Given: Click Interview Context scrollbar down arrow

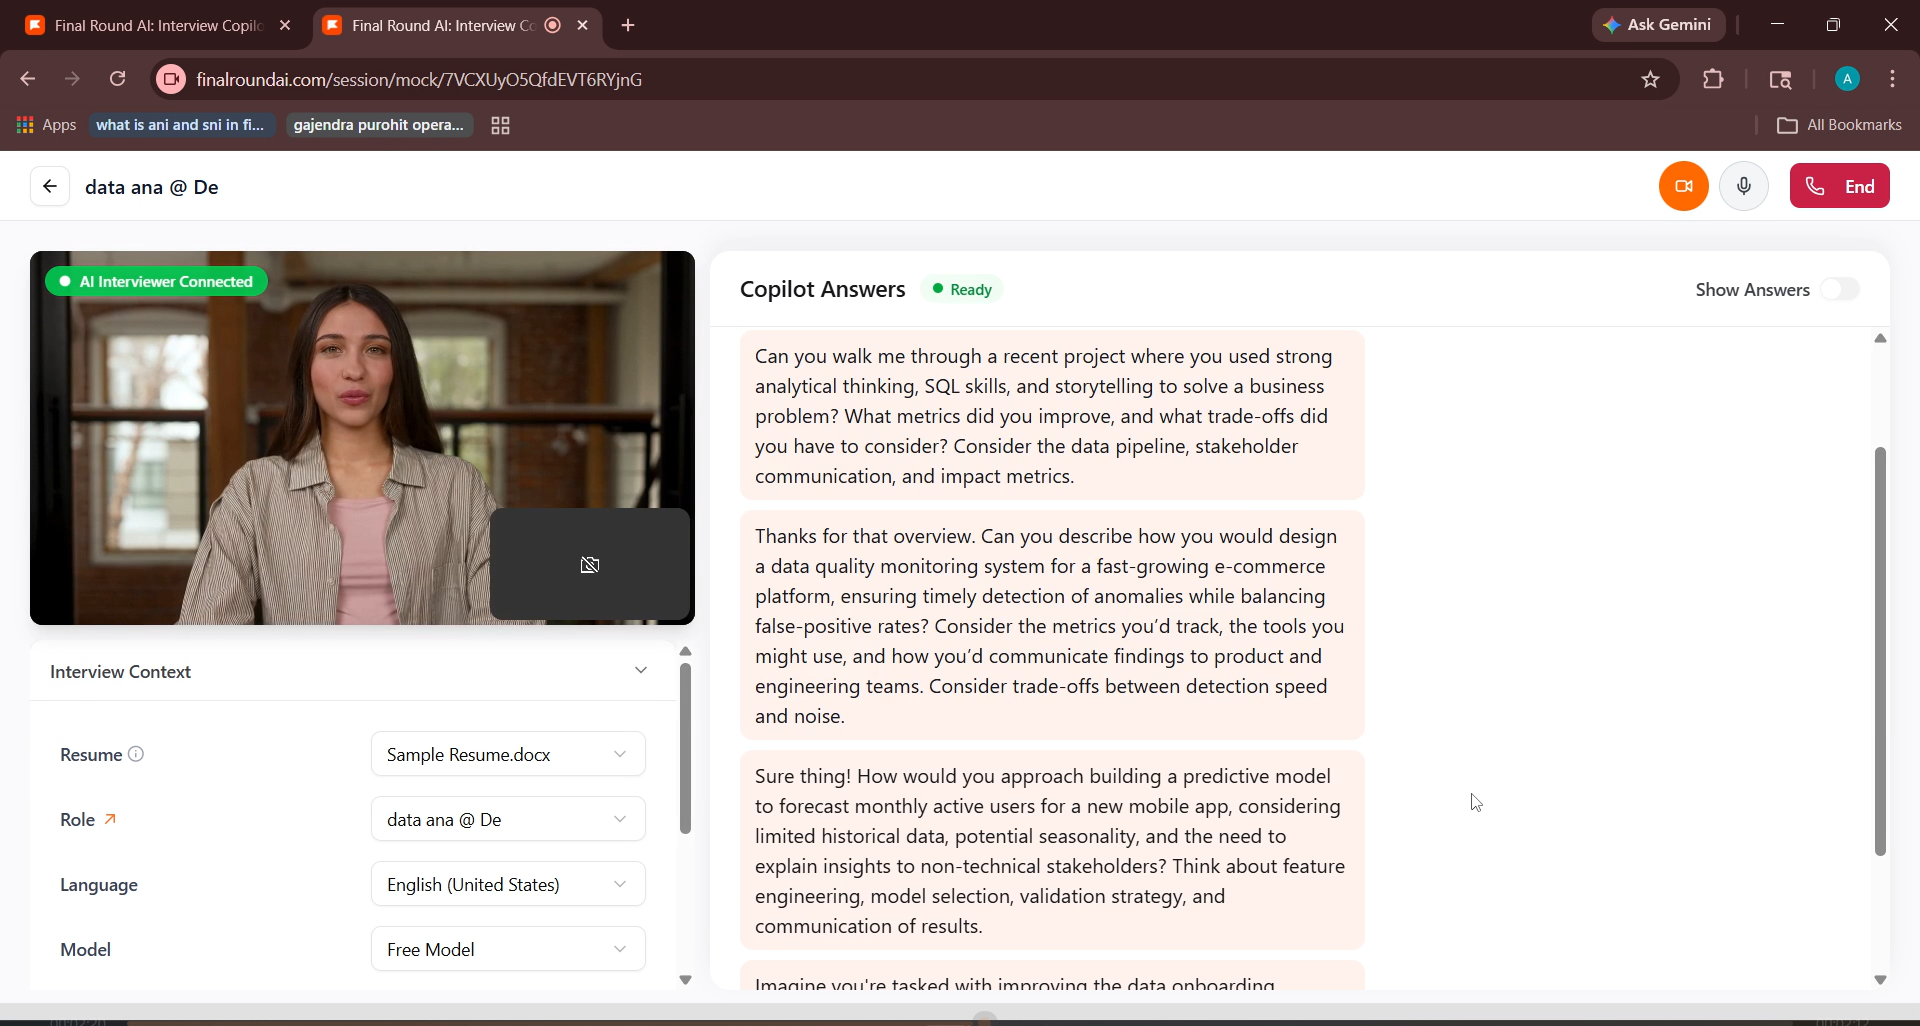Looking at the screenshot, I should pyautogui.click(x=685, y=980).
